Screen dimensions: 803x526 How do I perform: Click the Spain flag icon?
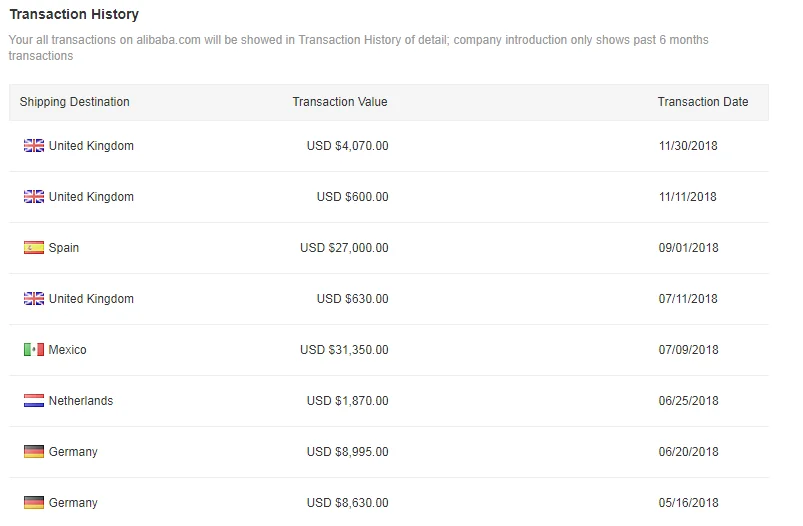click(34, 248)
